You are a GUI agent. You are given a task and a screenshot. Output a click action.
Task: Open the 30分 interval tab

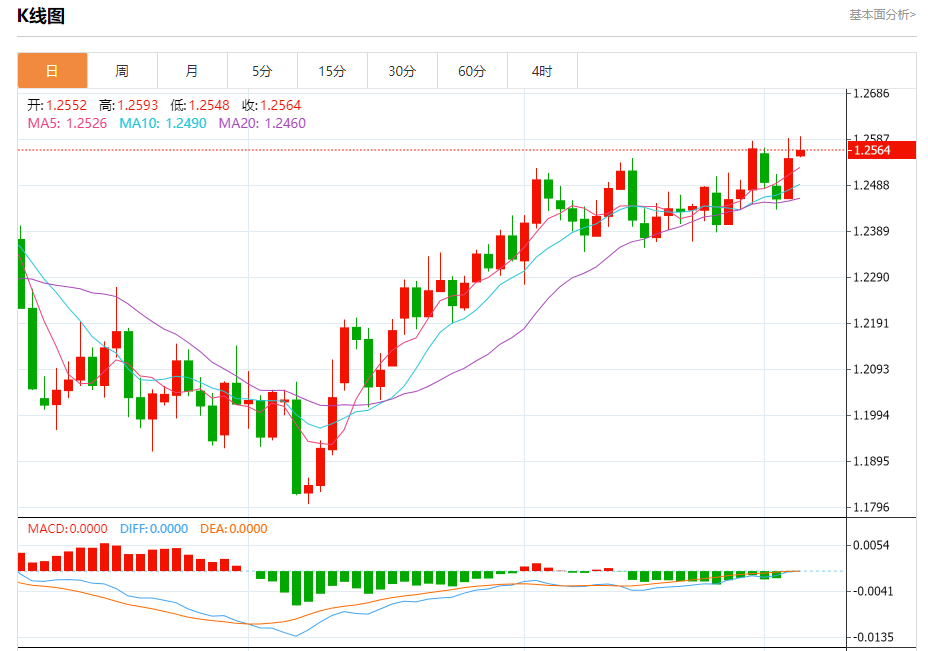click(402, 71)
